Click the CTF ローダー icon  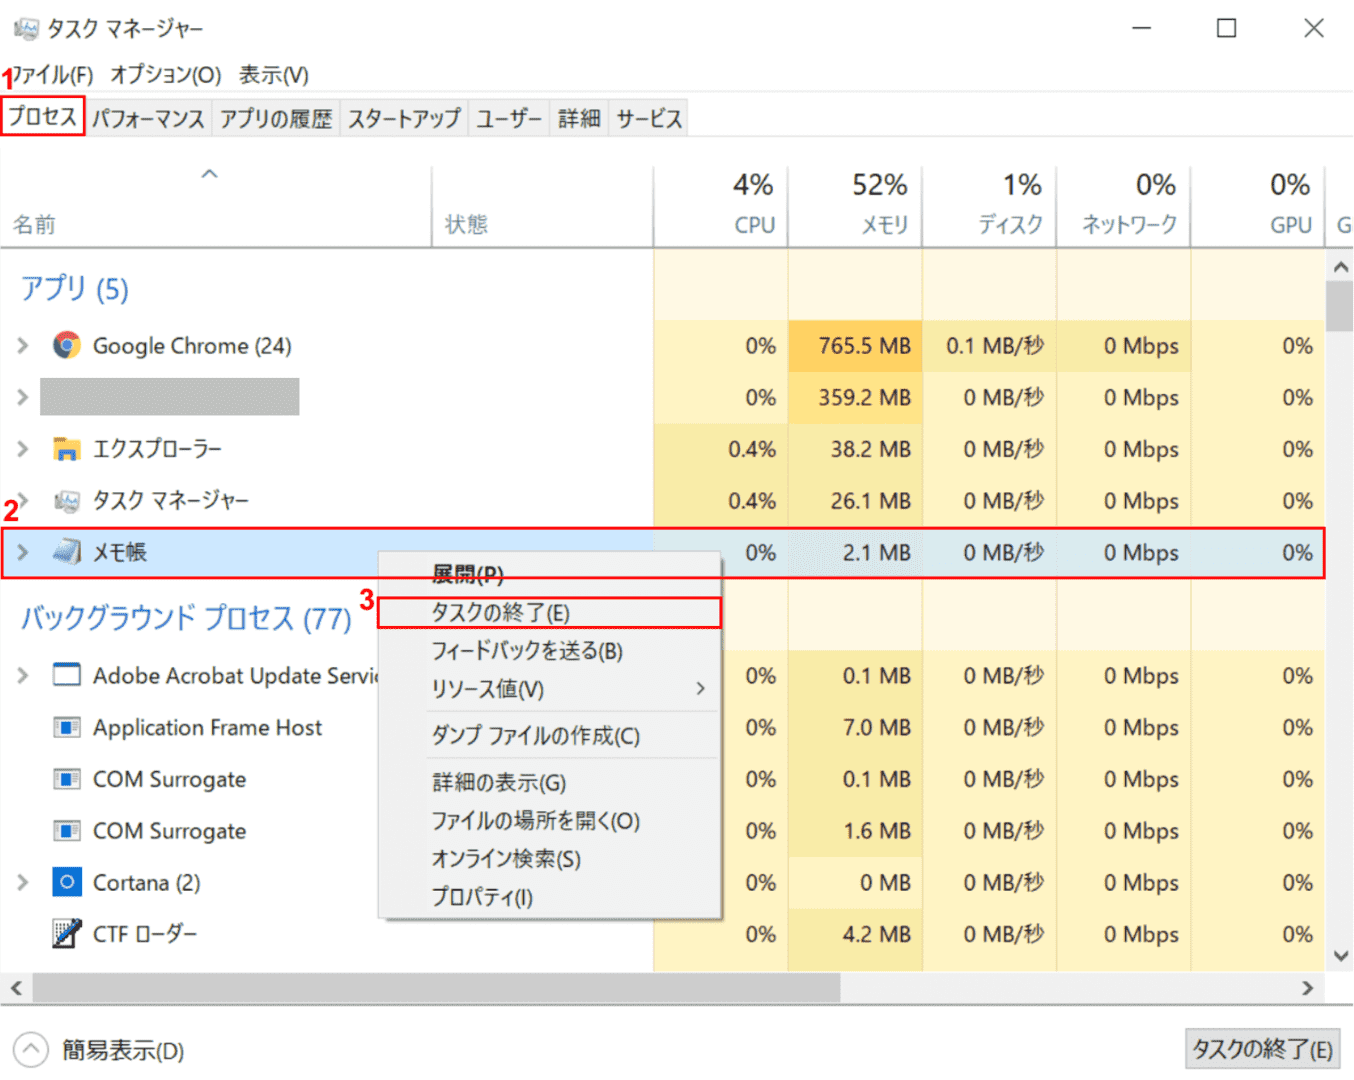pyautogui.click(x=67, y=934)
